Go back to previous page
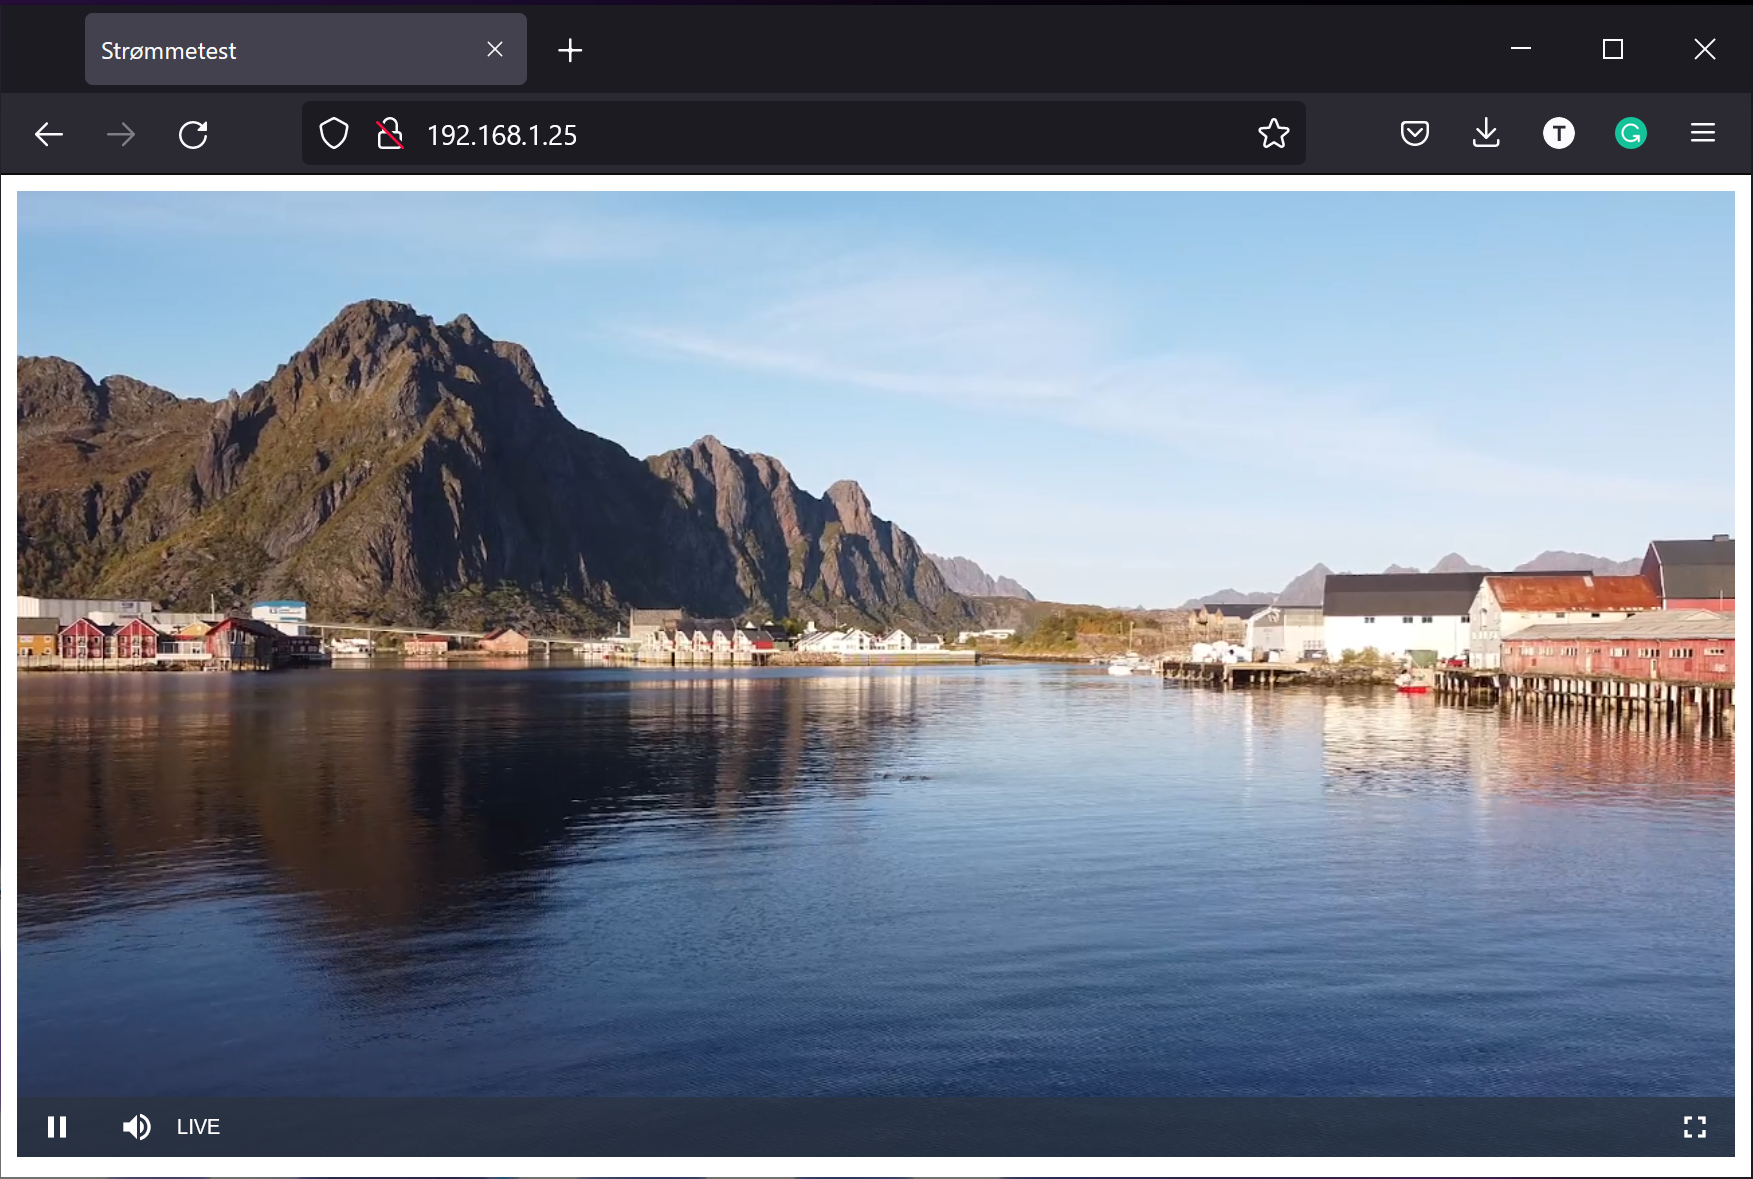 click(x=49, y=134)
